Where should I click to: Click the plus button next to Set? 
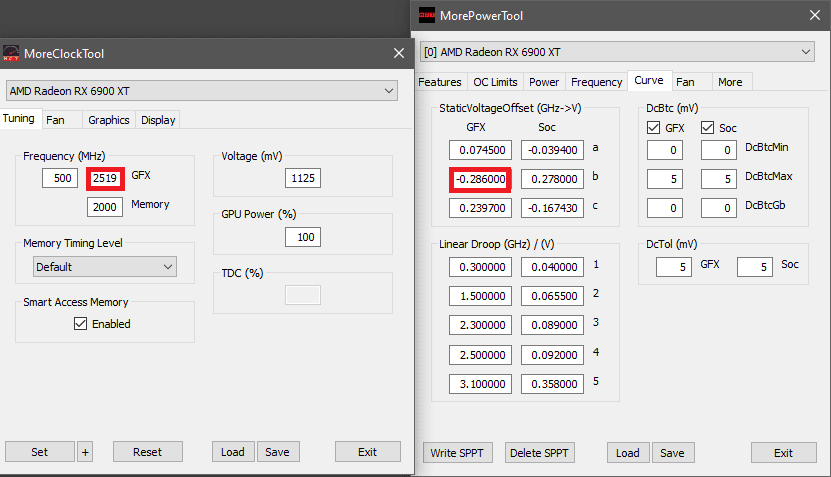(x=85, y=452)
